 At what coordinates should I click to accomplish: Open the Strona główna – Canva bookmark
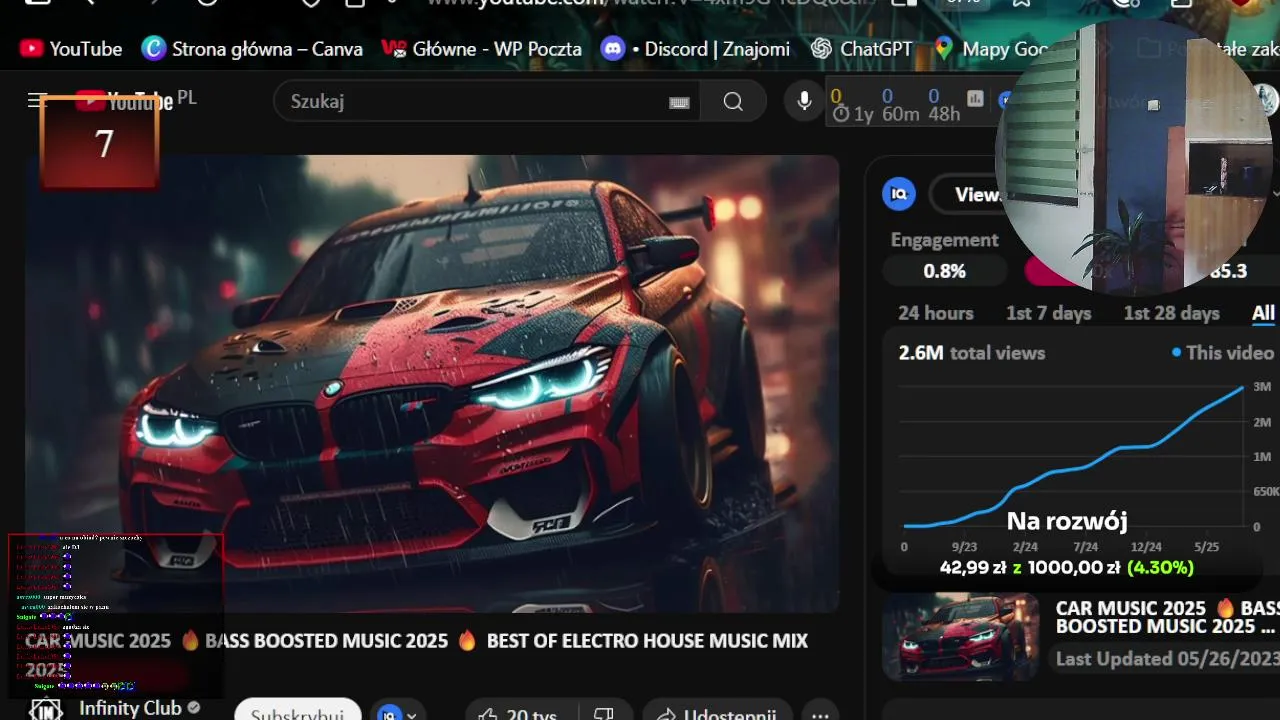(x=254, y=48)
